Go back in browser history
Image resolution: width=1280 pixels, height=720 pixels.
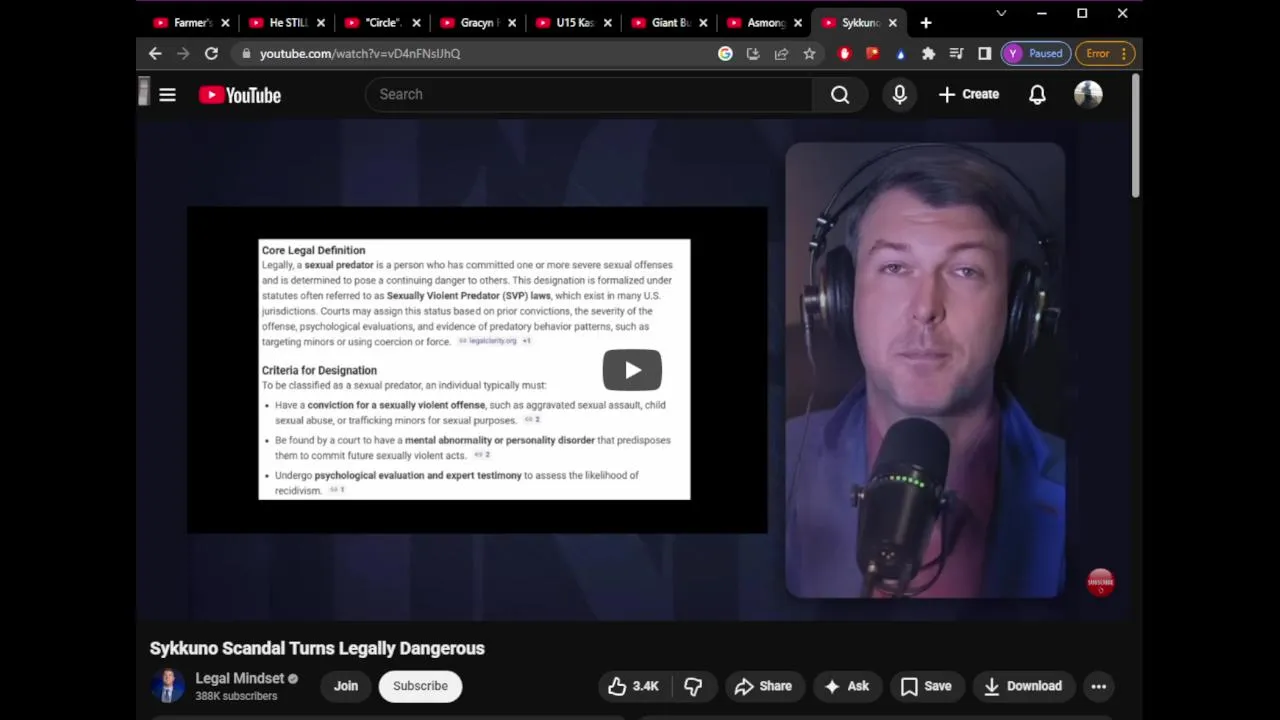(x=155, y=53)
